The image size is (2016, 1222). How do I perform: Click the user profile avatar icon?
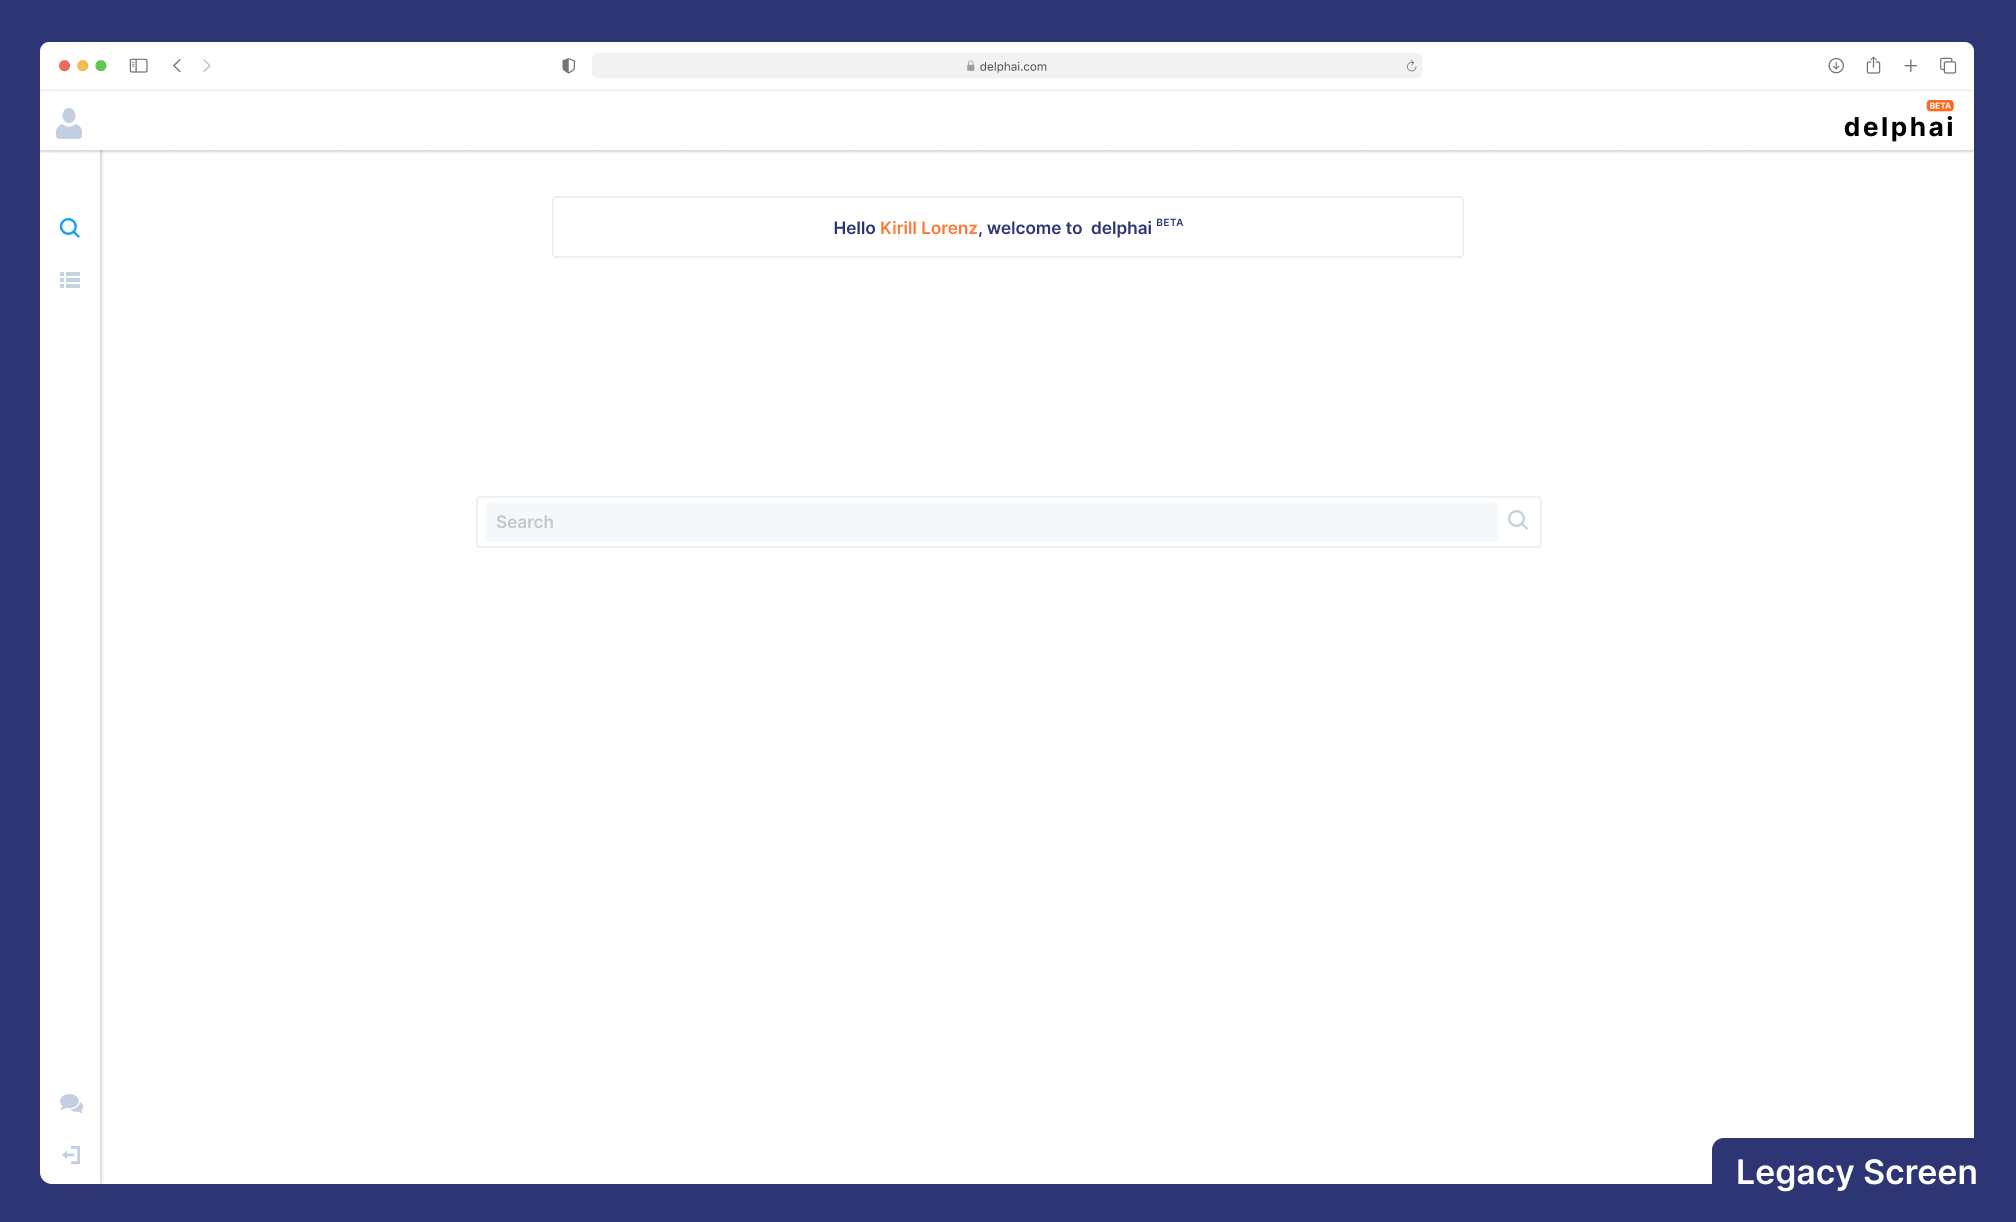coord(69,123)
